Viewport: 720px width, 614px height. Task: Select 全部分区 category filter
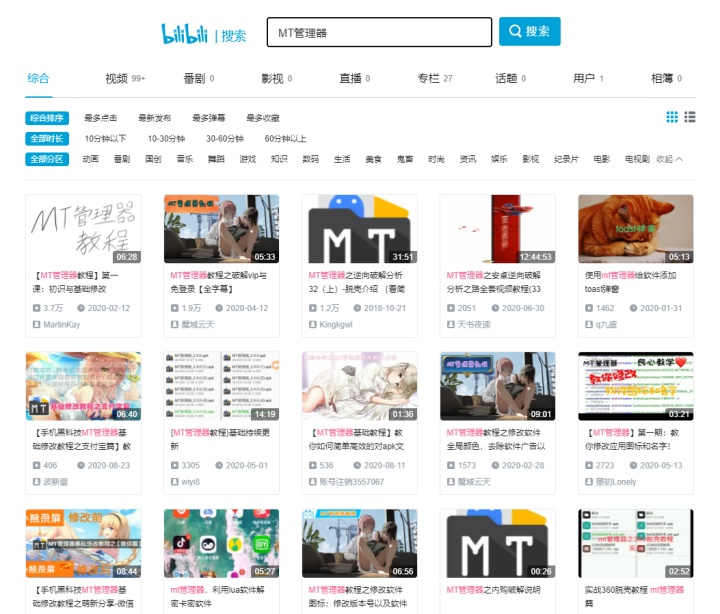(47, 159)
